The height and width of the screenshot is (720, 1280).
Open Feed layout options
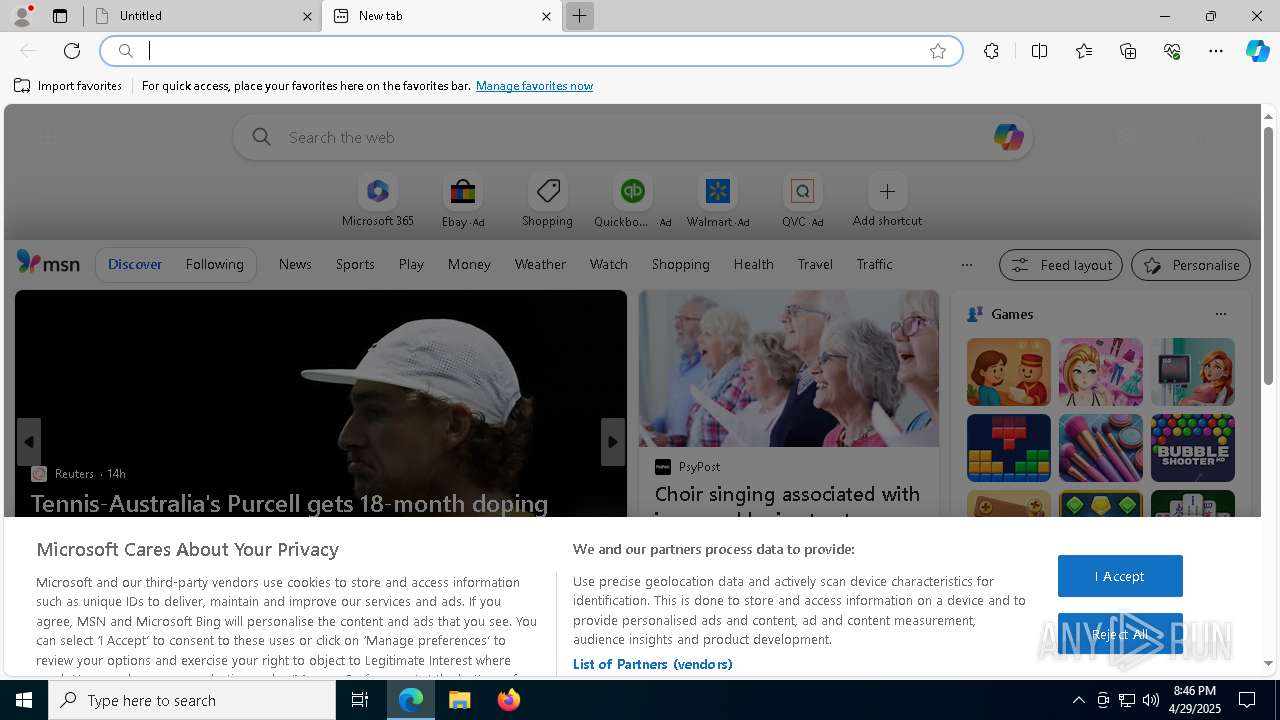(1060, 265)
